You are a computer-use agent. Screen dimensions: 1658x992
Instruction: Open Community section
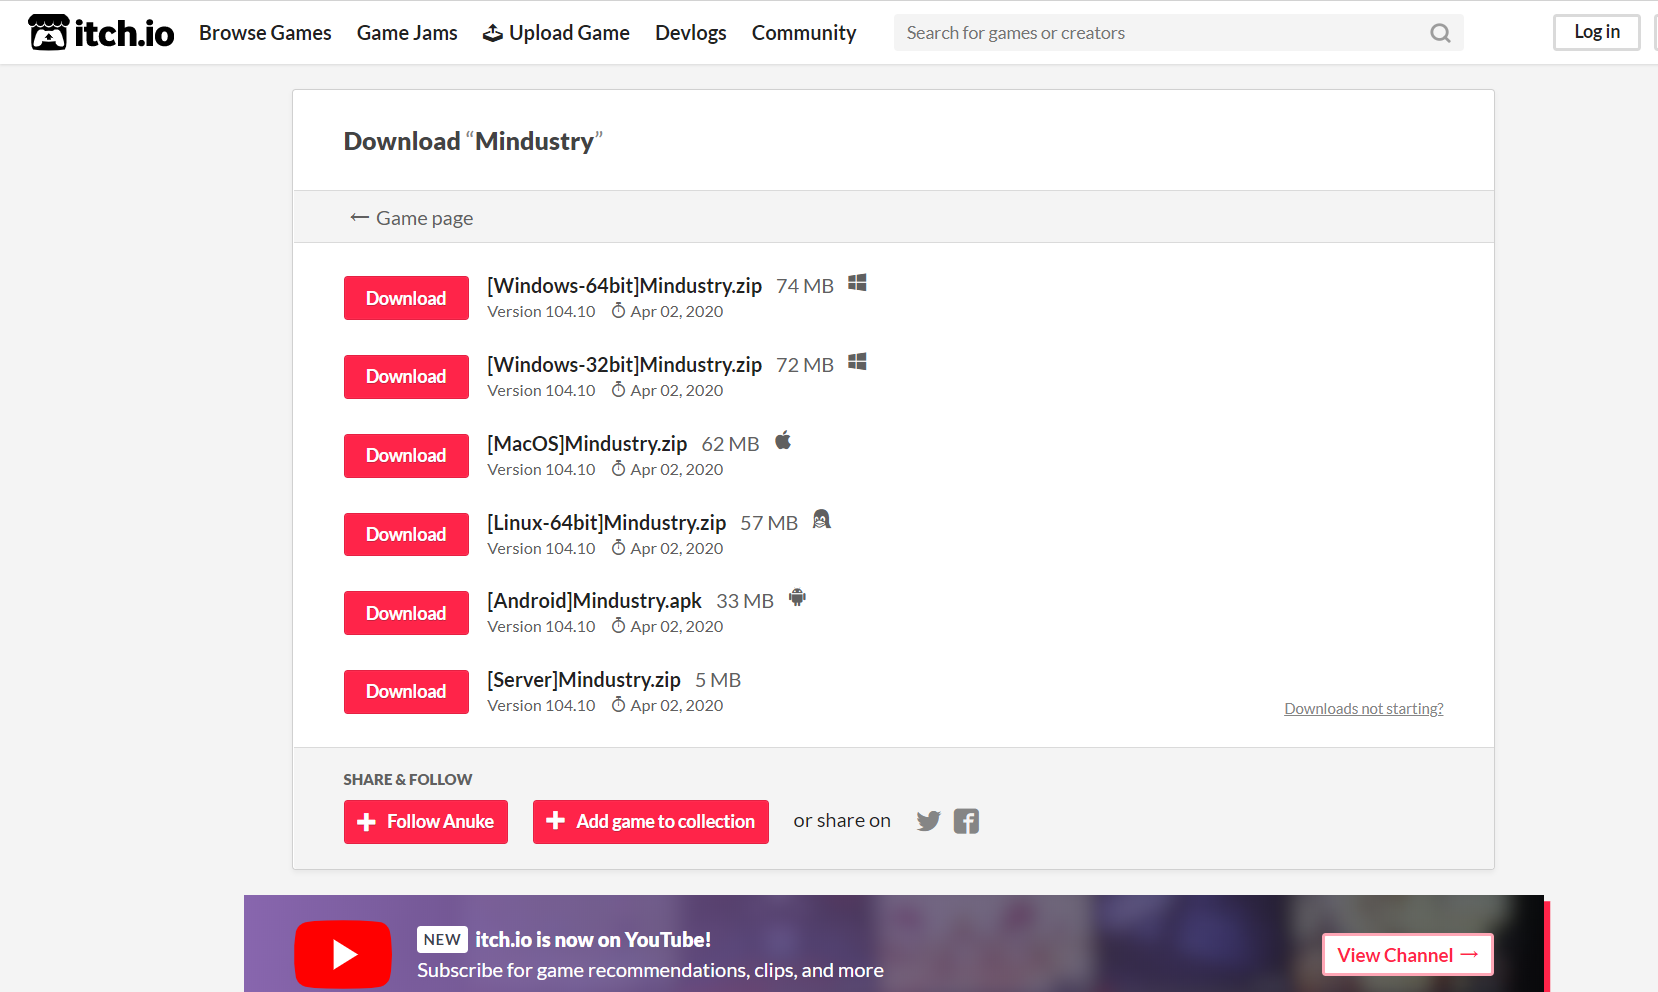[804, 33]
